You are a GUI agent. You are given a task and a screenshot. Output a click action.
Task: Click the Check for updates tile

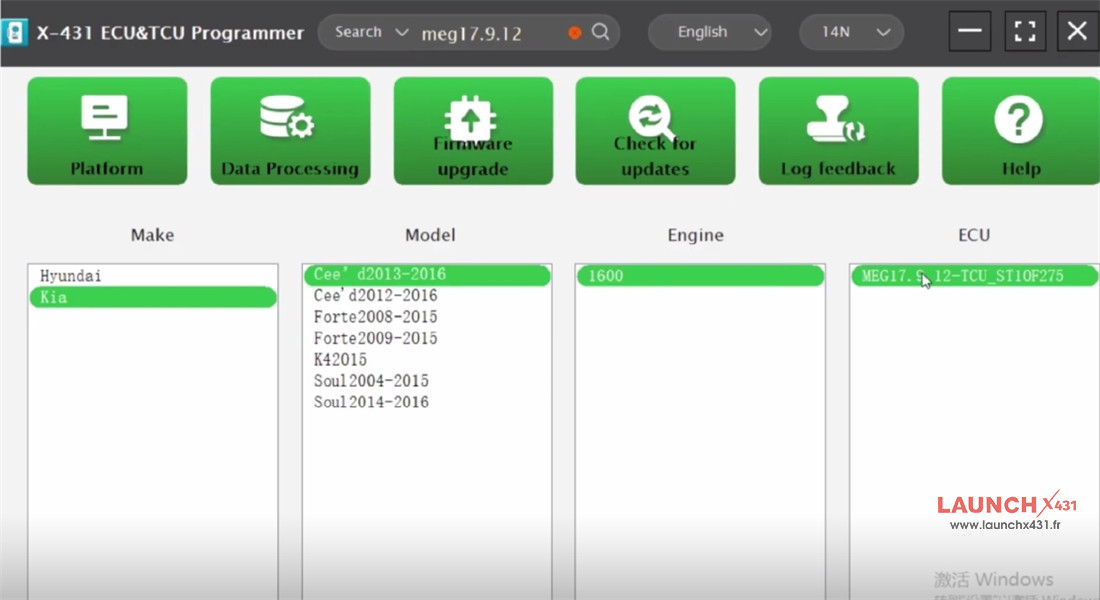[655, 131]
